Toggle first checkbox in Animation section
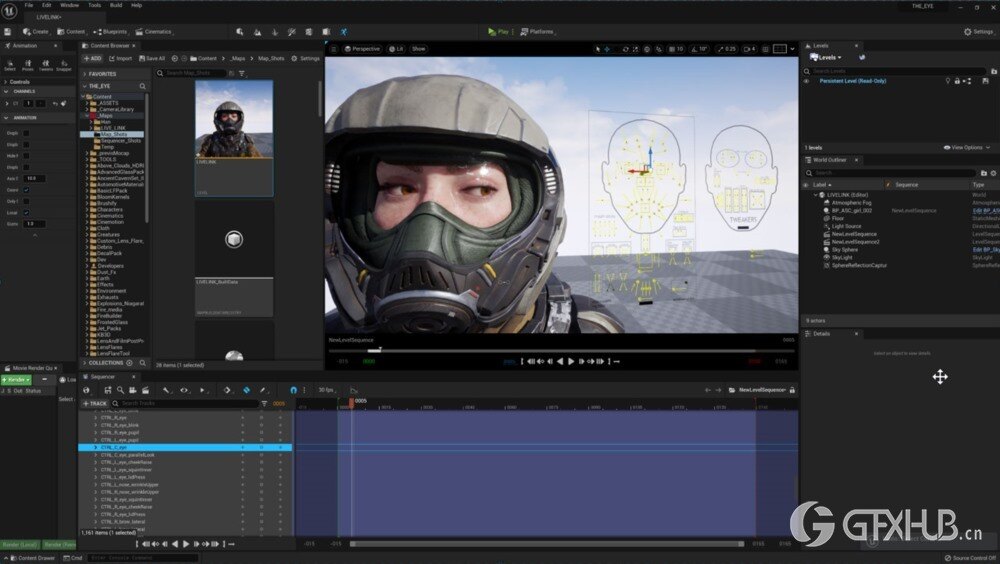Image resolution: width=1000 pixels, height=564 pixels. point(26,133)
